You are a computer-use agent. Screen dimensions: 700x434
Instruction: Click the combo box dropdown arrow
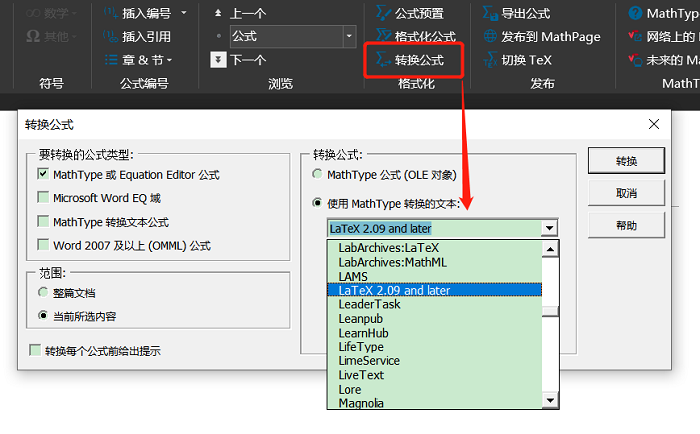[x=550, y=228]
